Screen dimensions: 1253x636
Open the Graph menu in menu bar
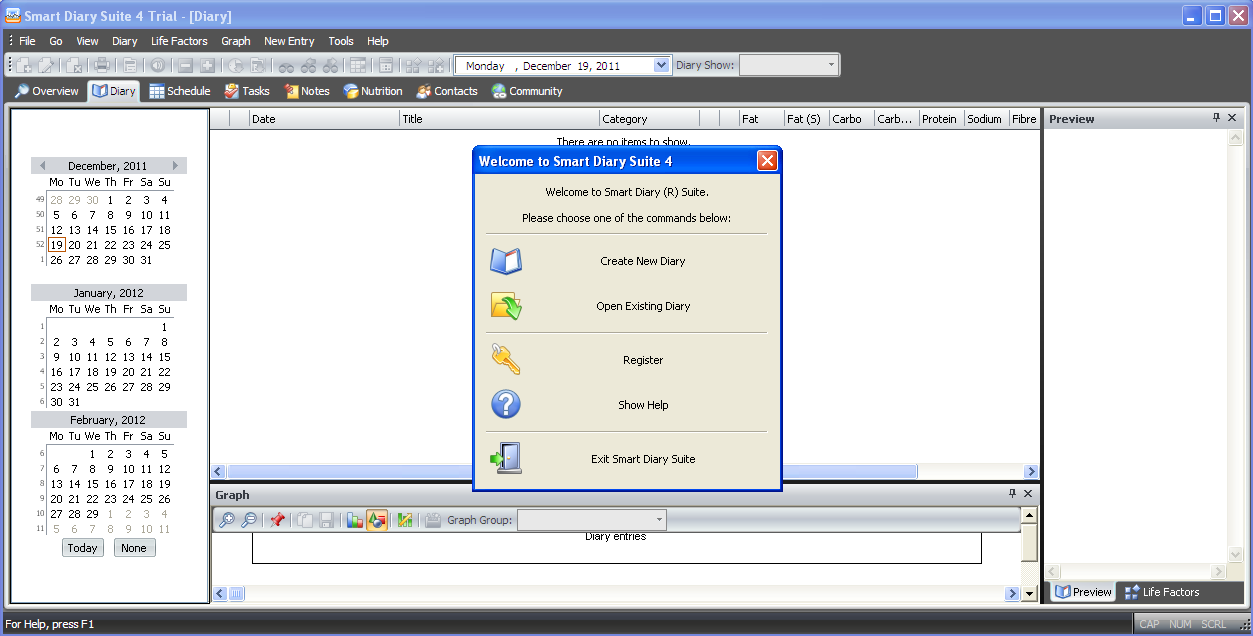pos(236,41)
